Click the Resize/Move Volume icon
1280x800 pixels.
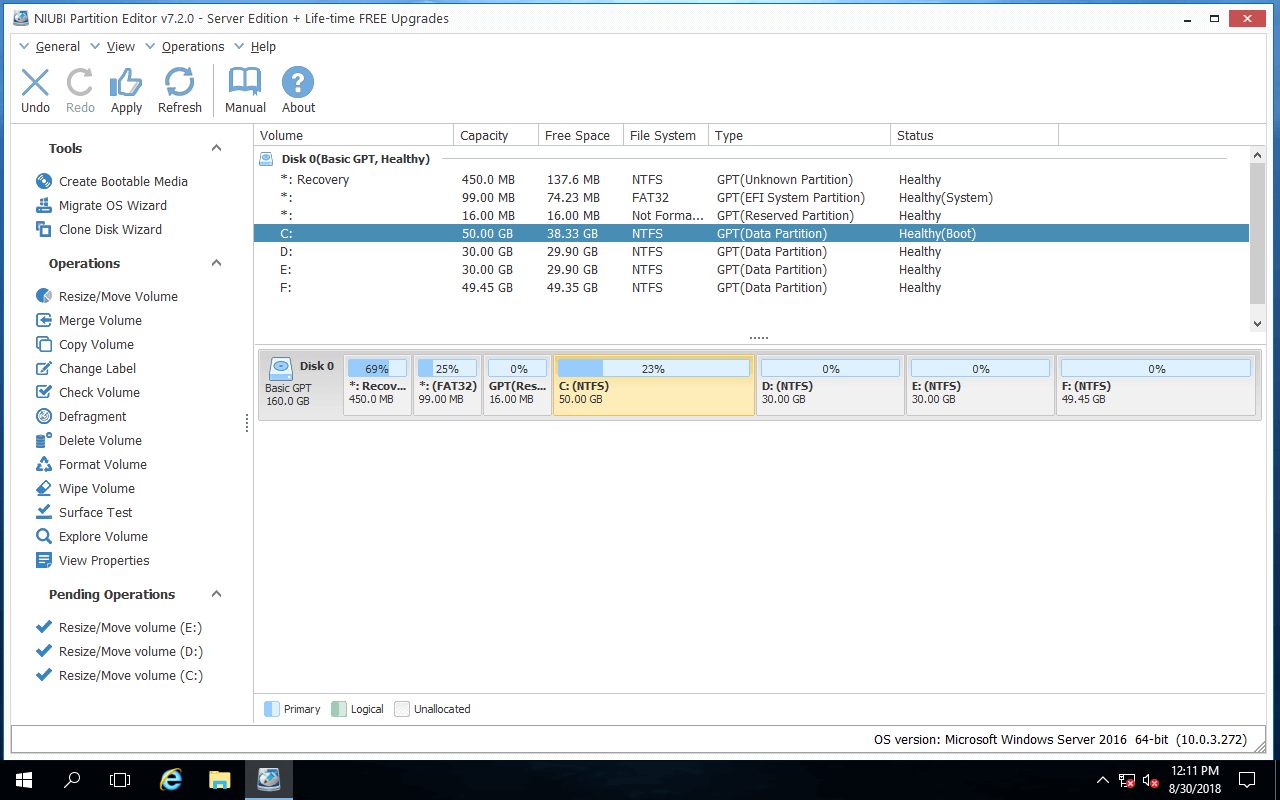(x=43, y=296)
